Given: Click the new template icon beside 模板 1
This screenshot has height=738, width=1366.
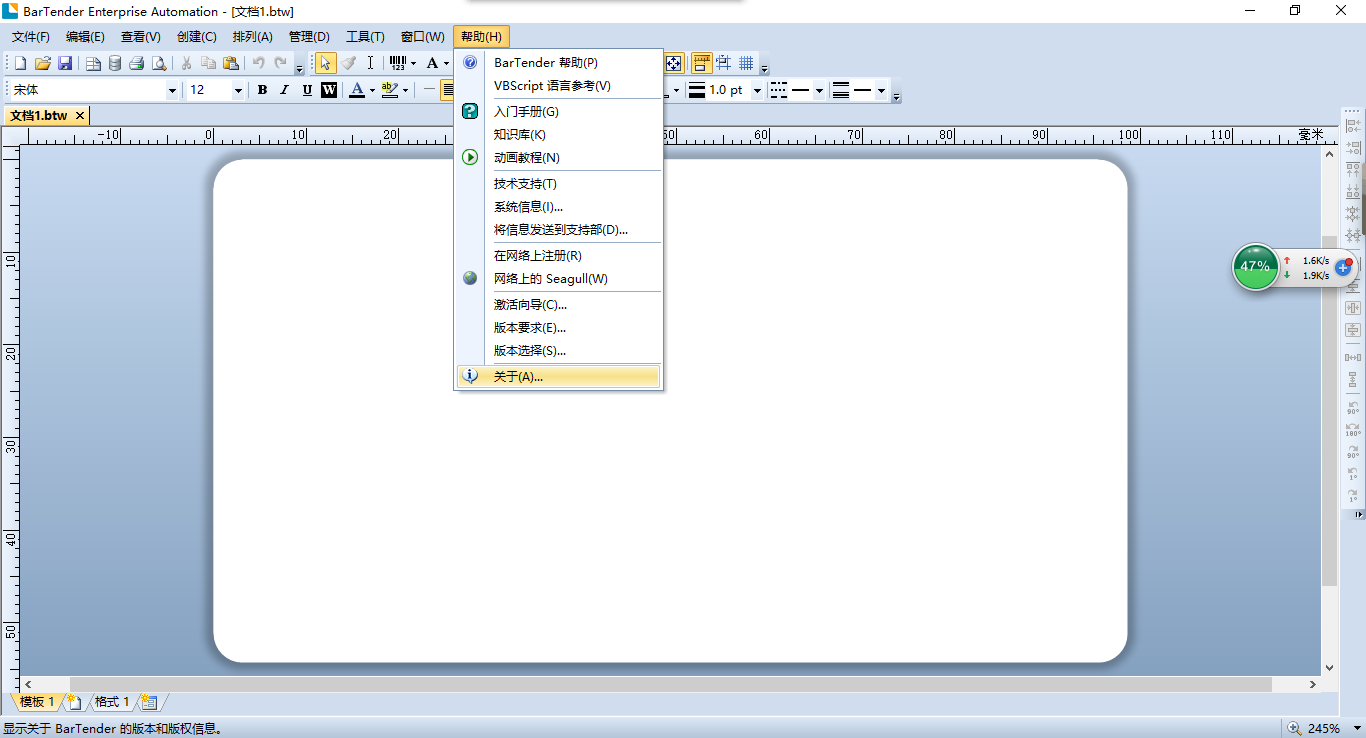Looking at the screenshot, I should click(x=73, y=702).
